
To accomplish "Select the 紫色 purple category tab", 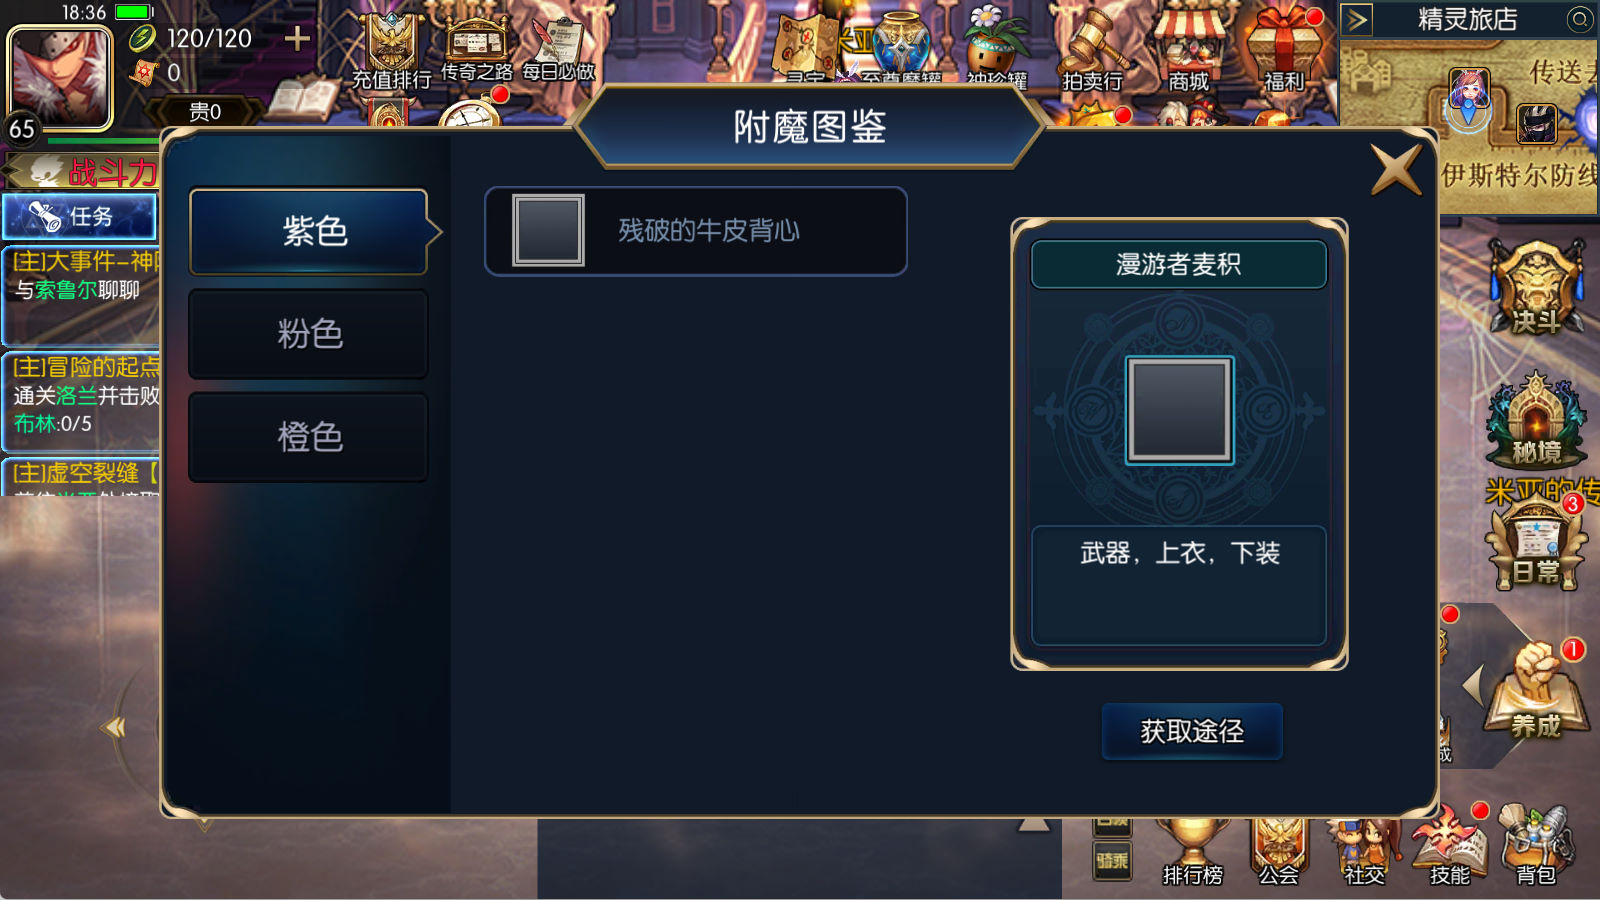I will 309,232.
